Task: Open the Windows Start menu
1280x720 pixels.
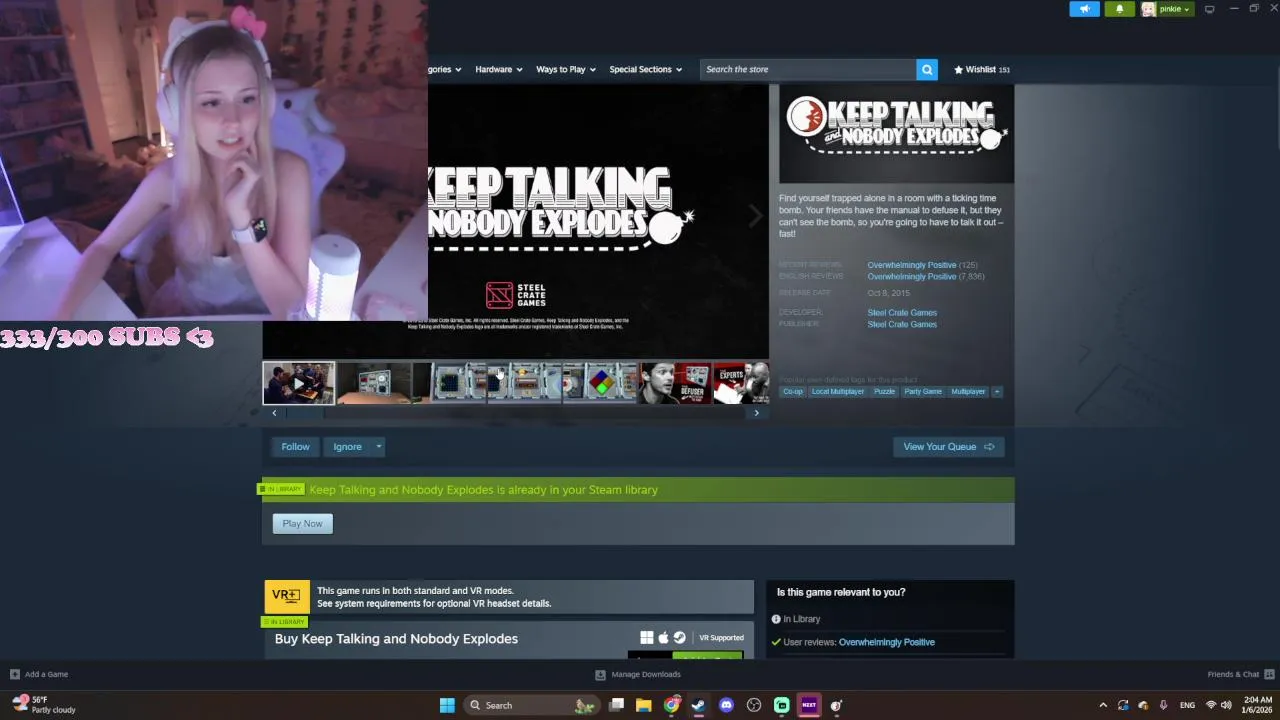Action: pos(447,705)
